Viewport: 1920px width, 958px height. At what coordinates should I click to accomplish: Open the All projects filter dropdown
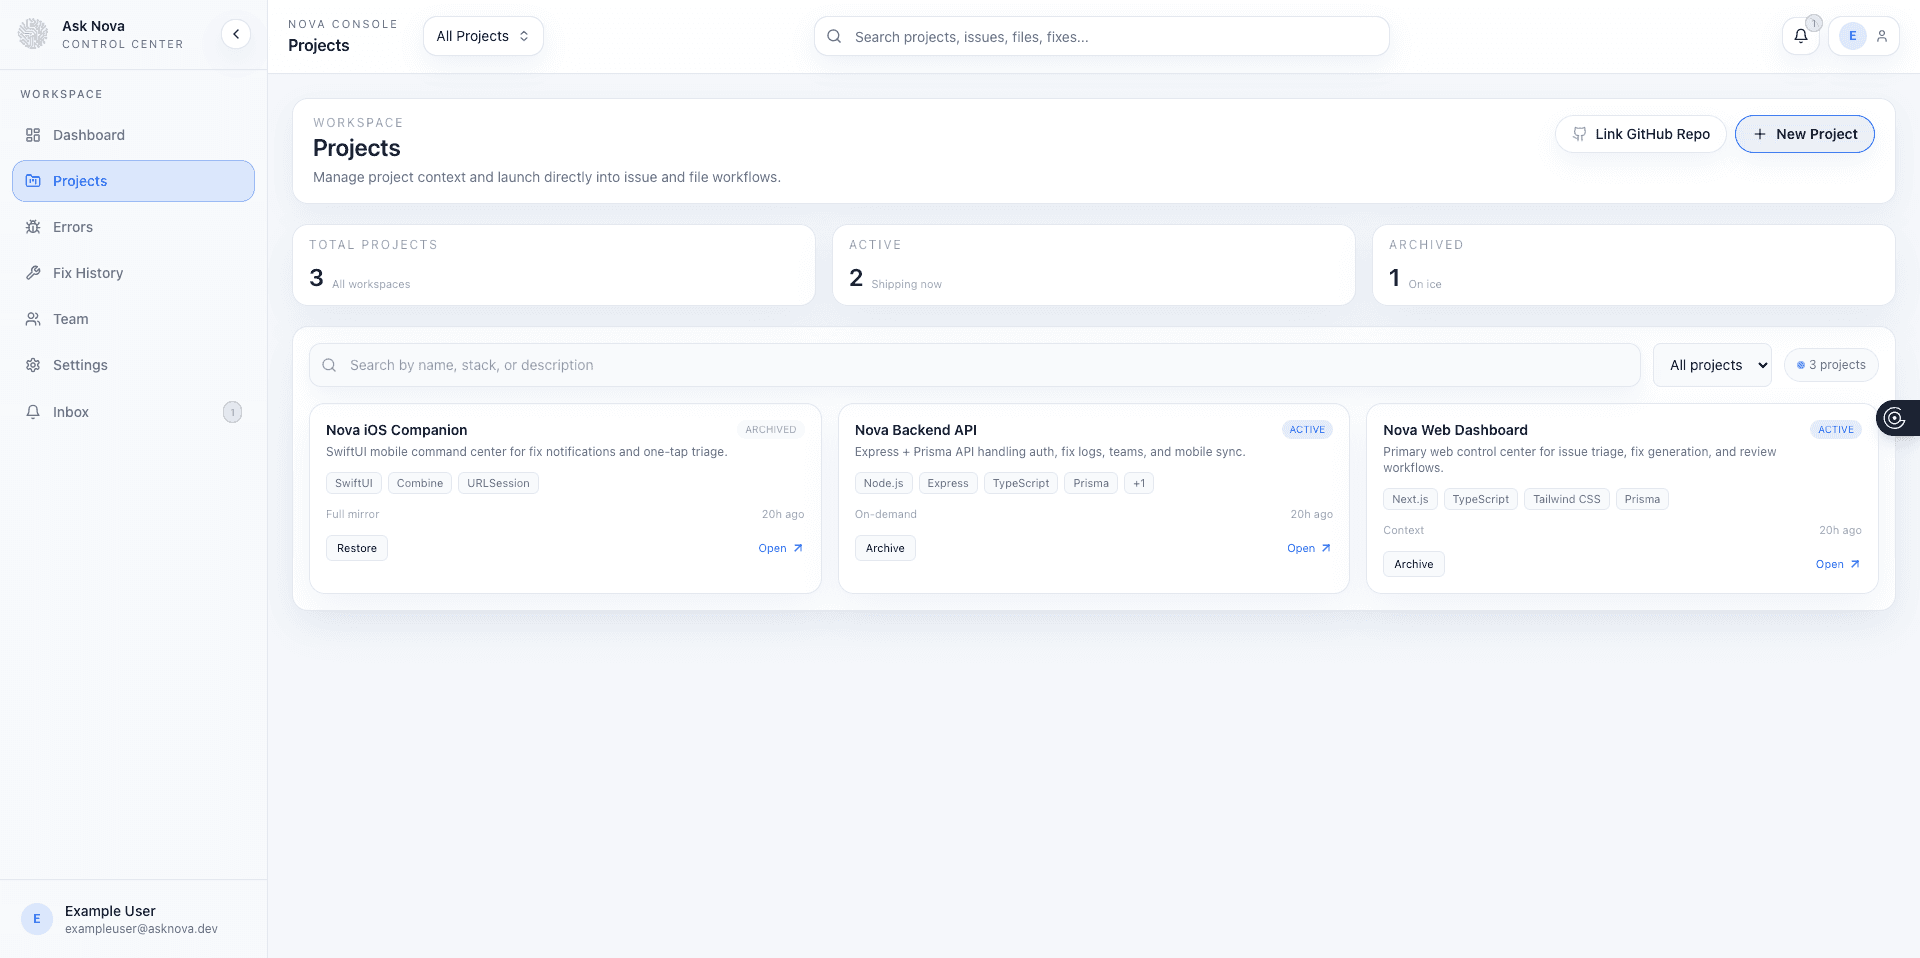[1712, 364]
